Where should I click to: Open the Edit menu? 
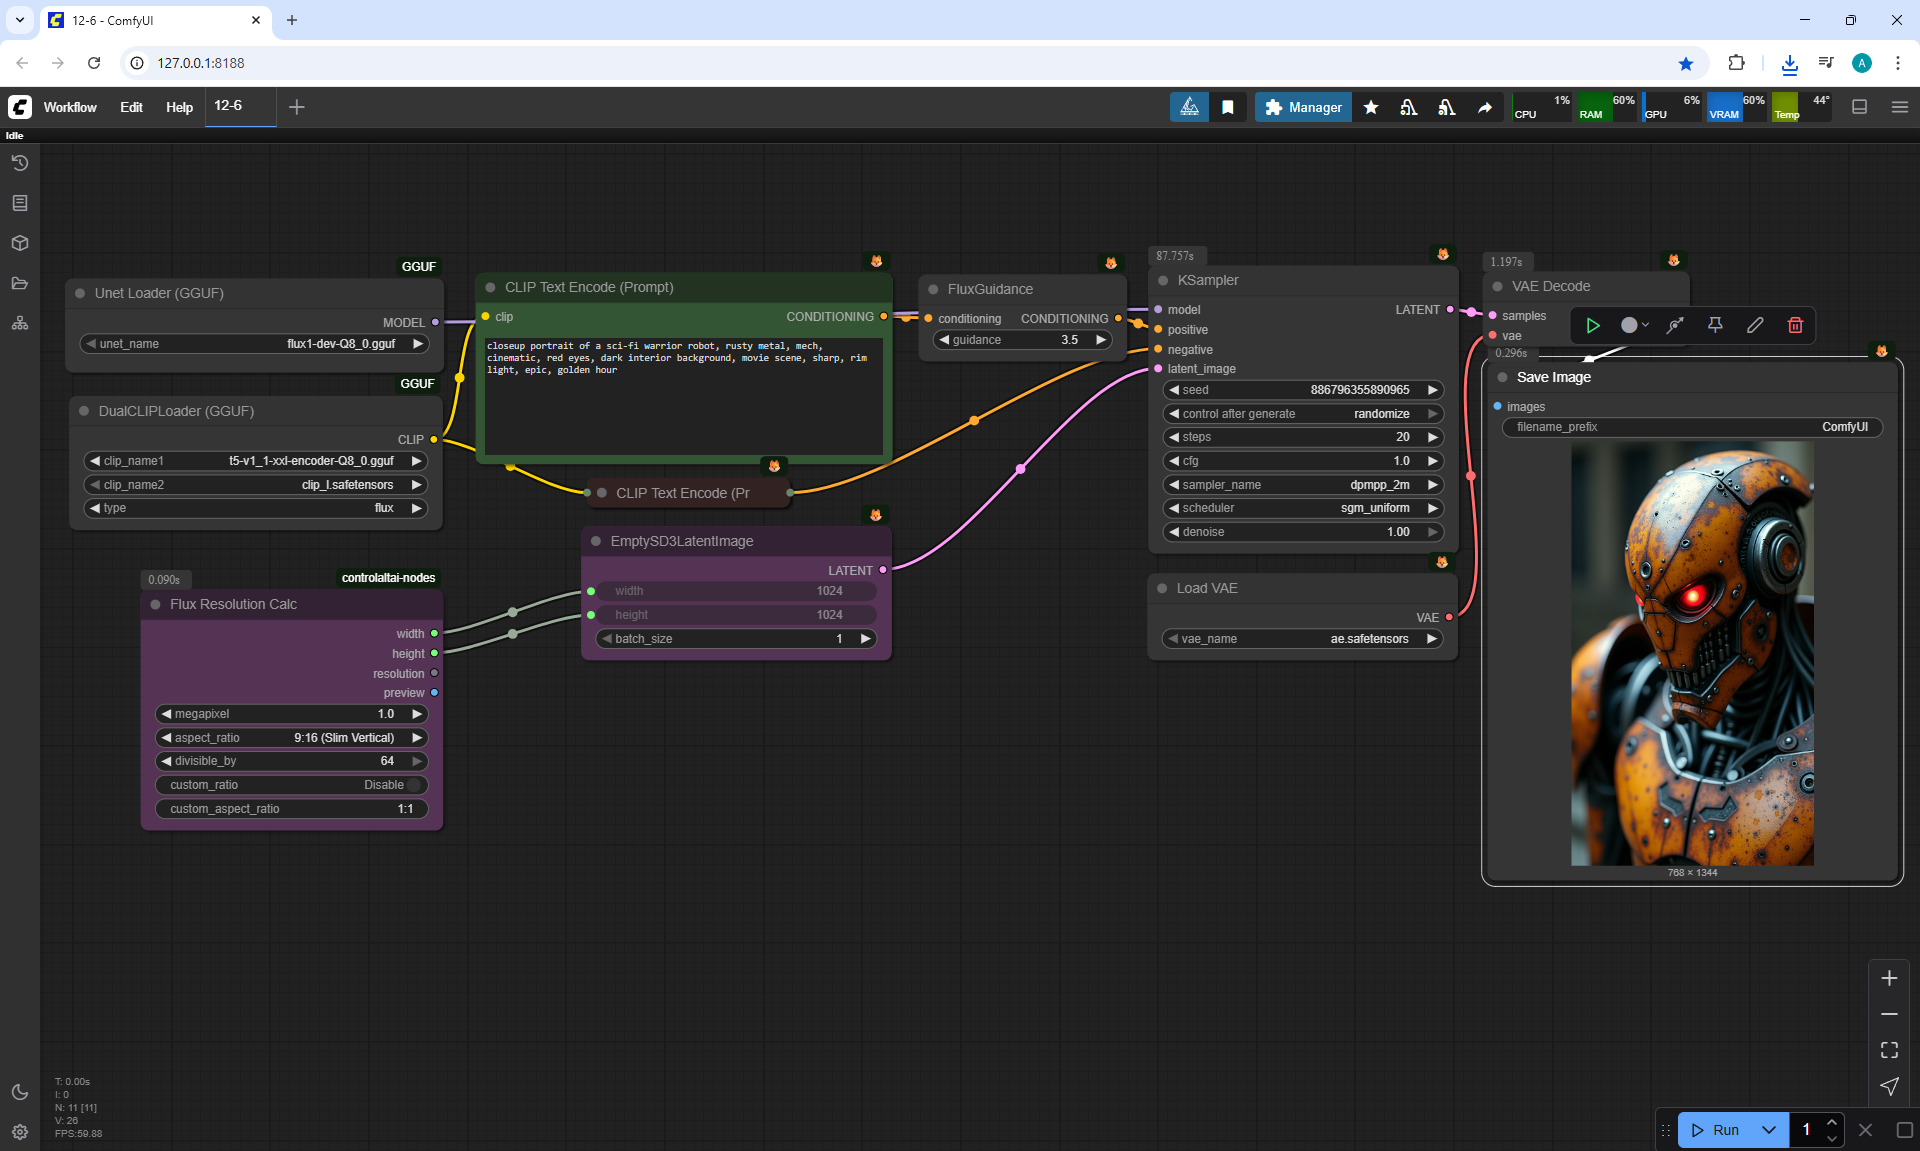point(131,107)
